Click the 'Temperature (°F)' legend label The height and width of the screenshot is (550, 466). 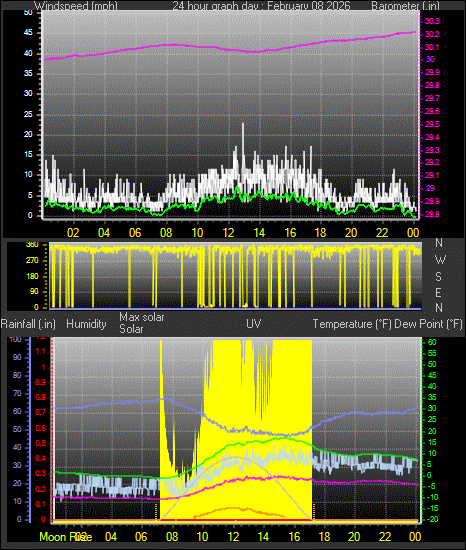pyautogui.click(x=352, y=324)
